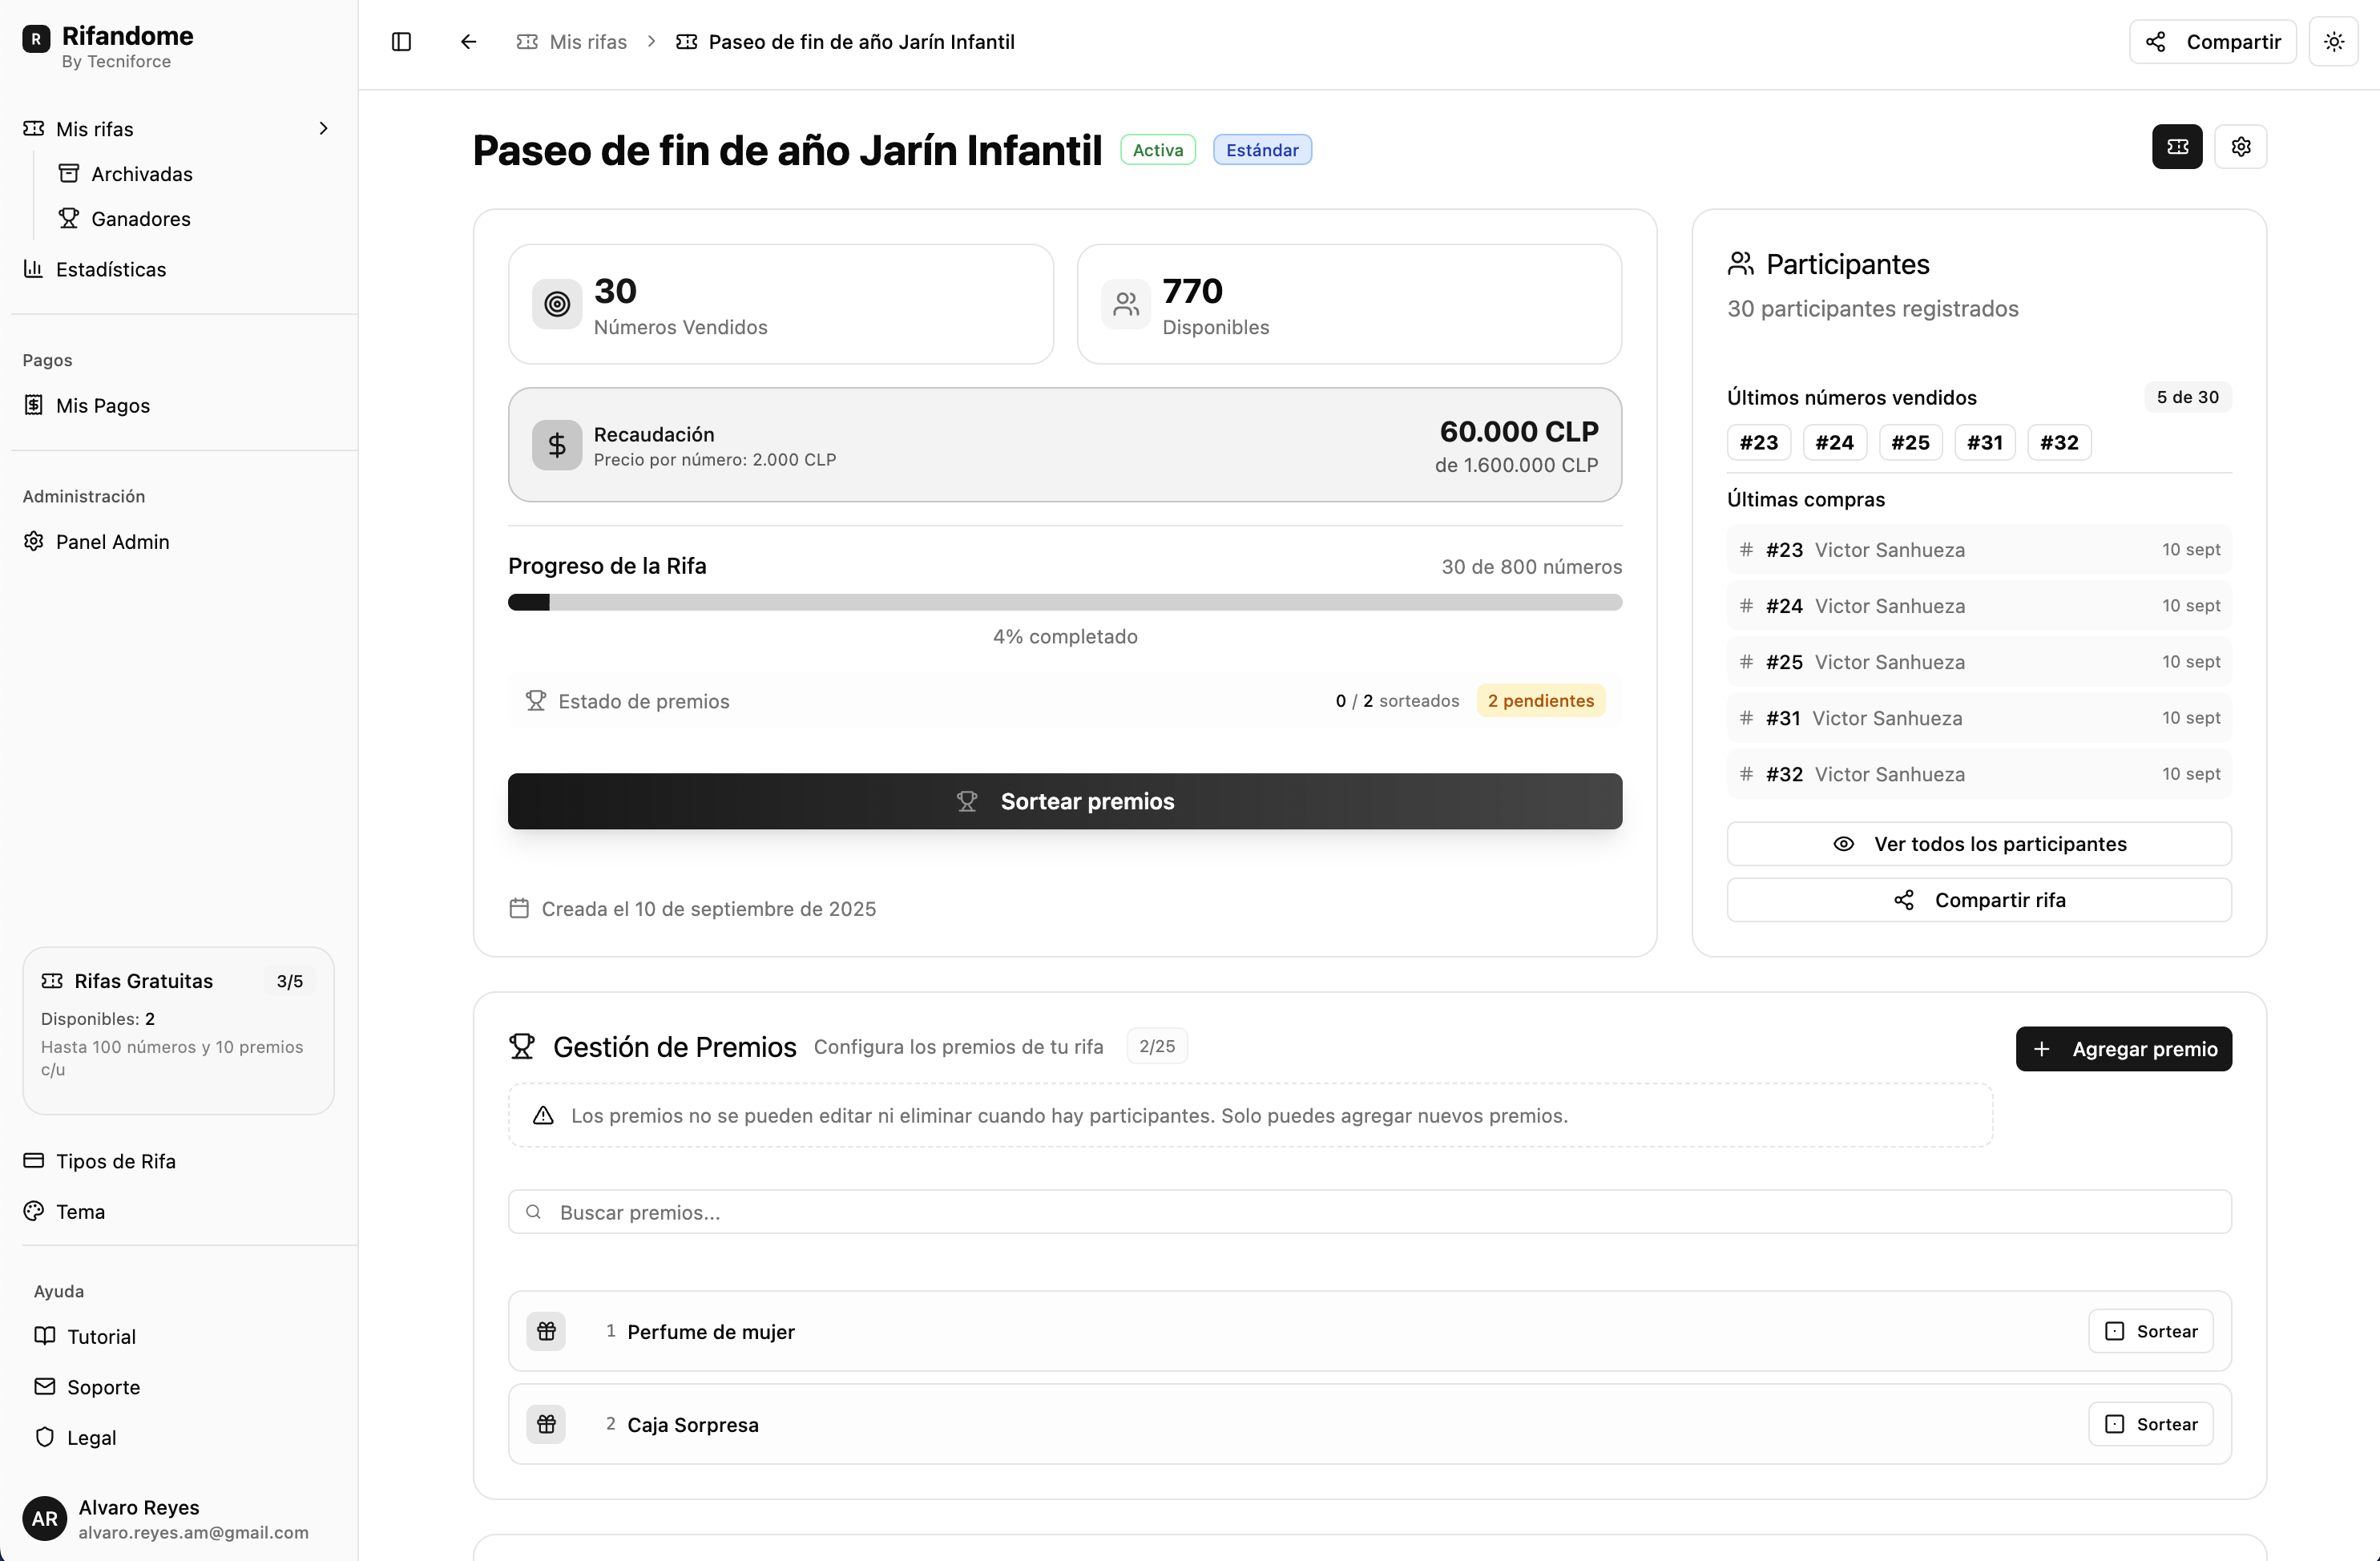2380x1561 pixels.
Task: Click Ver todos los participantes
Action: tap(1978, 844)
